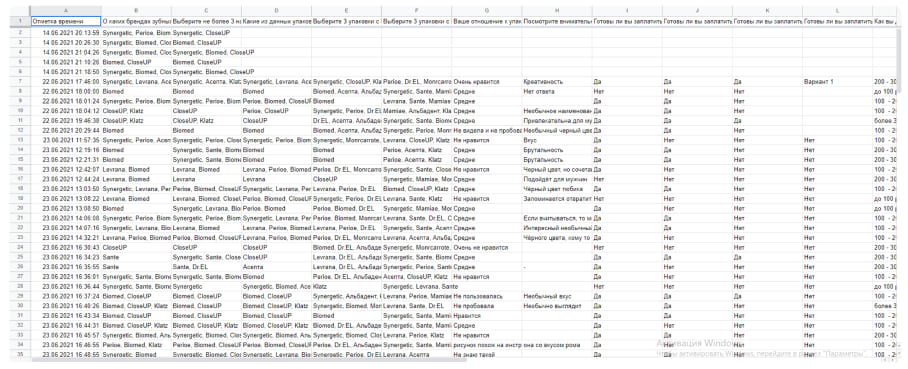Select timestamp '22.06.2021 18:04:12'

pos(71,111)
